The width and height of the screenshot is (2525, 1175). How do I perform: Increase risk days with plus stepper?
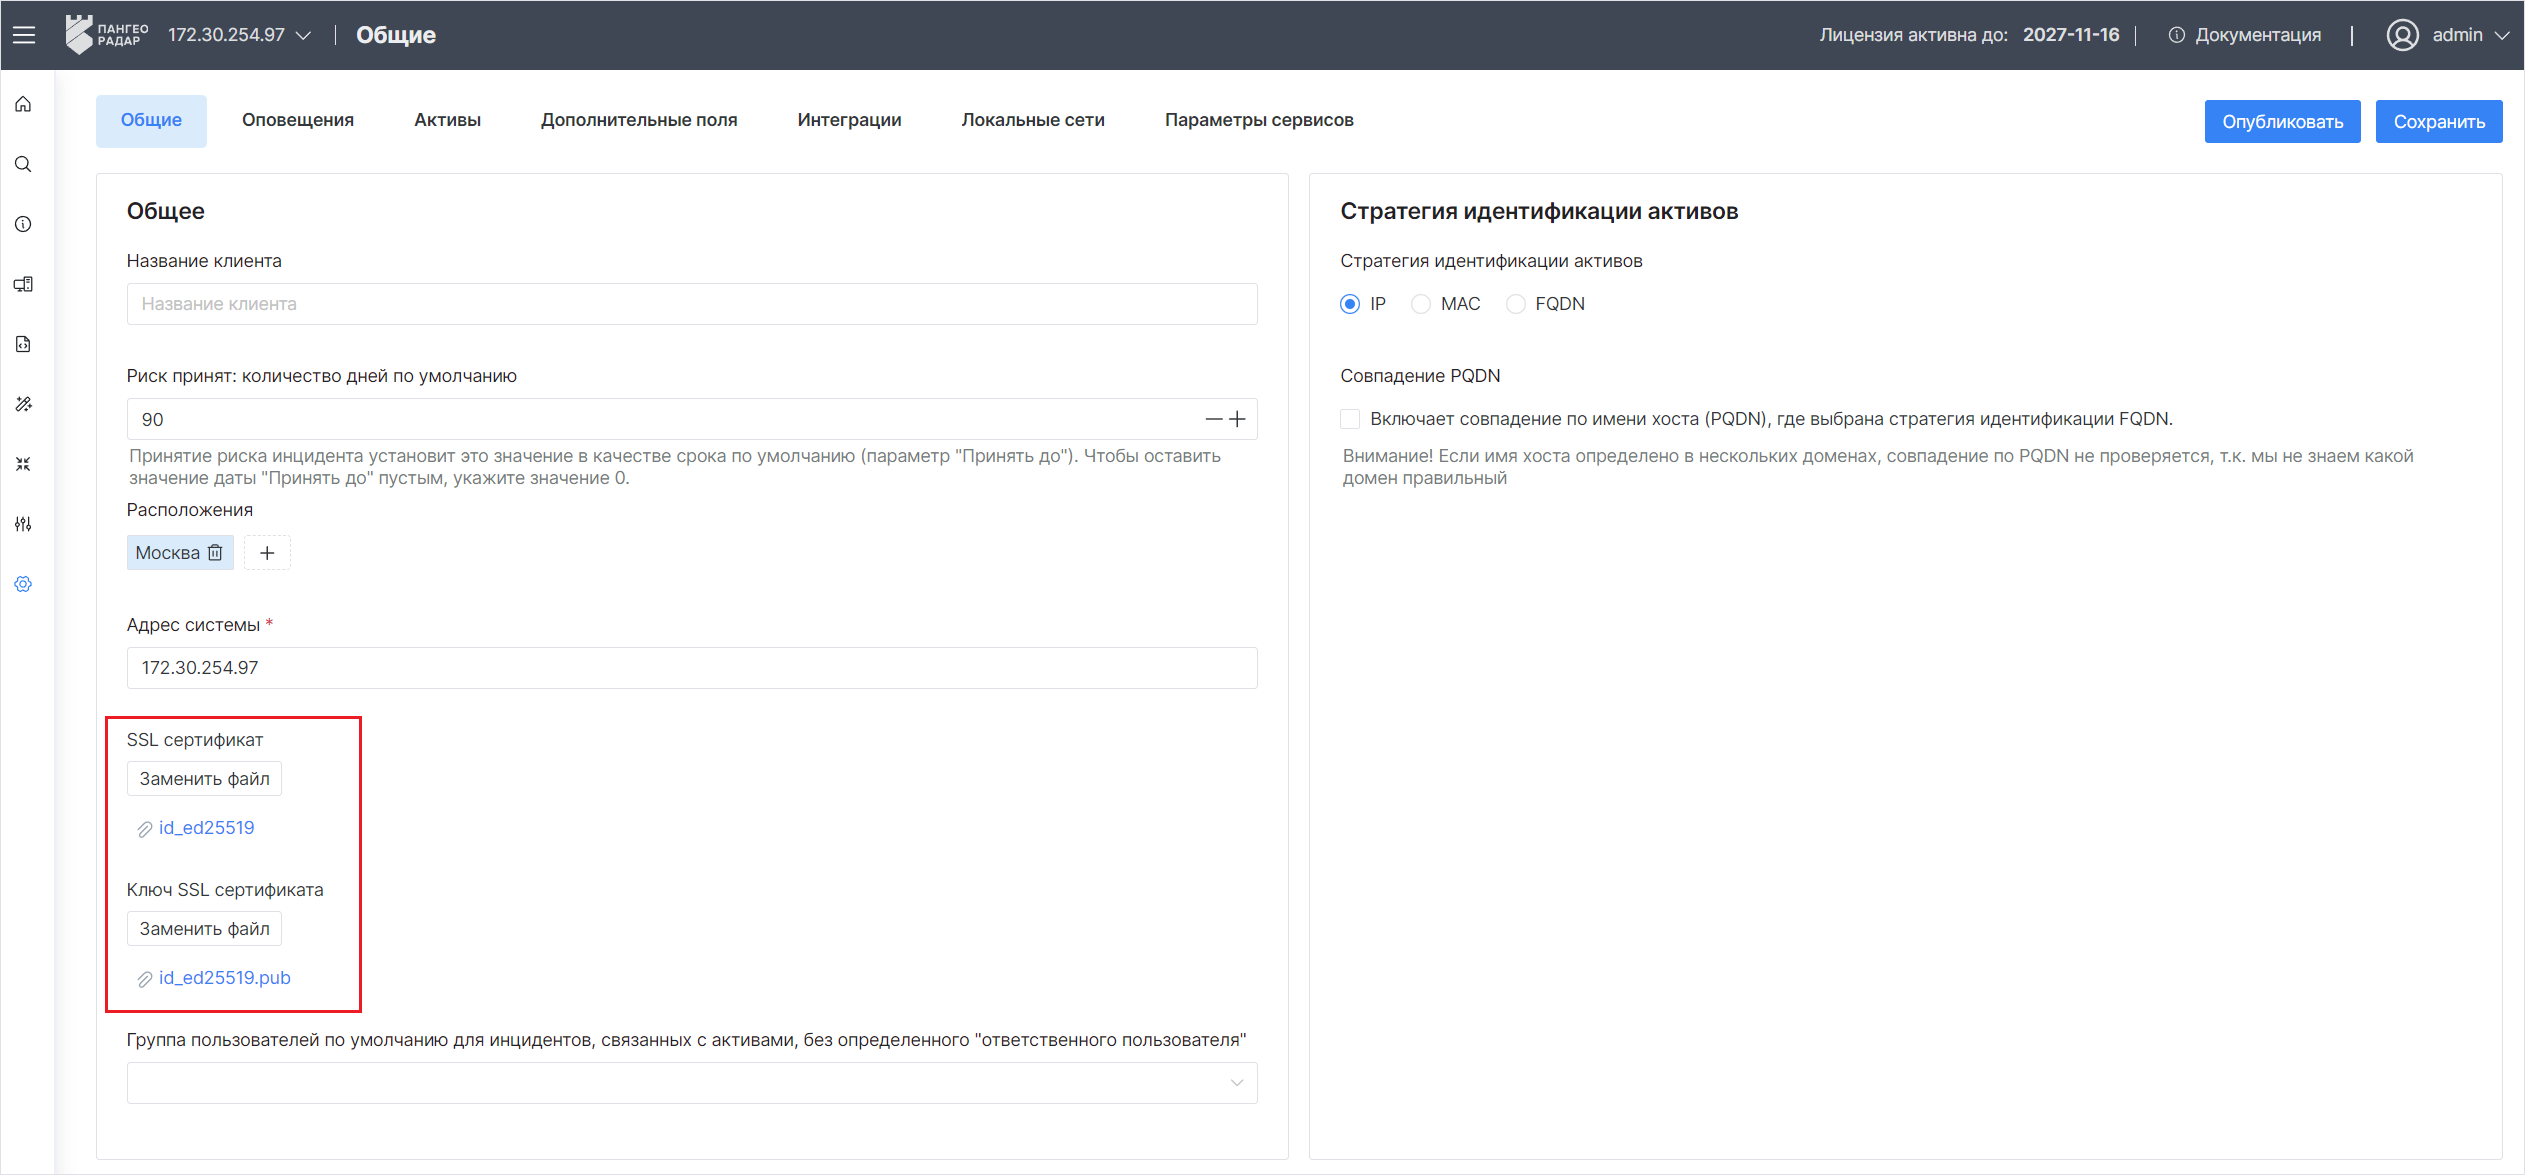(x=1238, y=419)
